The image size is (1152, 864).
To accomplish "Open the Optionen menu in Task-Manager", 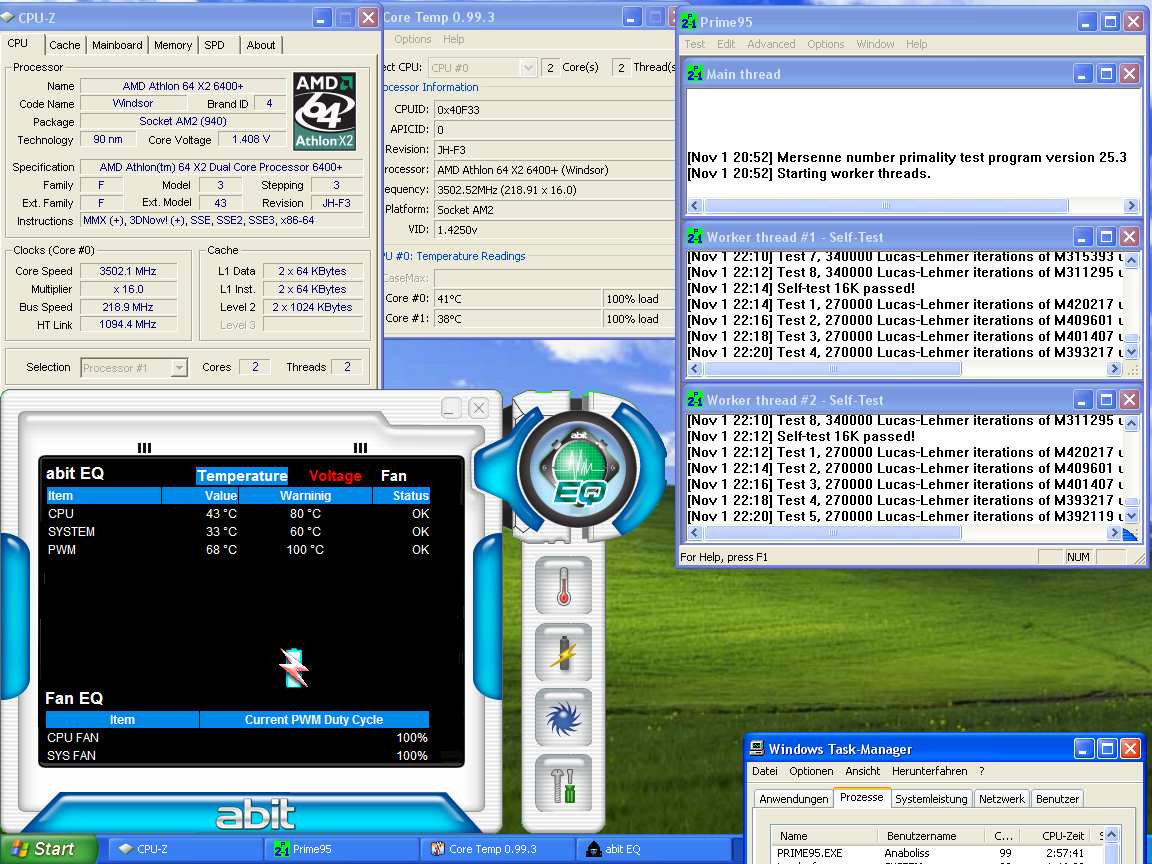I will coord(811,771).
